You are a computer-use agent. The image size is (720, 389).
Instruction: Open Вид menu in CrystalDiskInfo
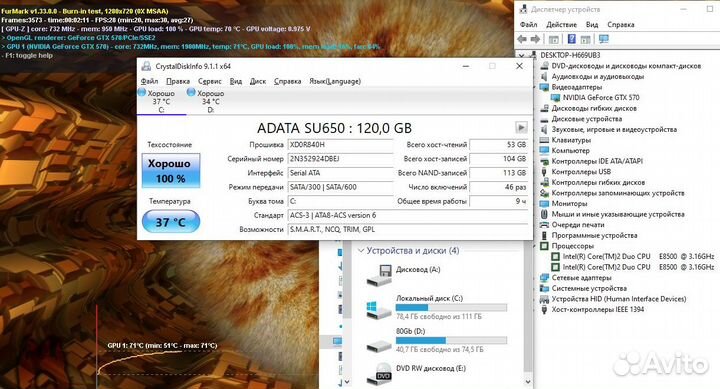click(236, 81)
